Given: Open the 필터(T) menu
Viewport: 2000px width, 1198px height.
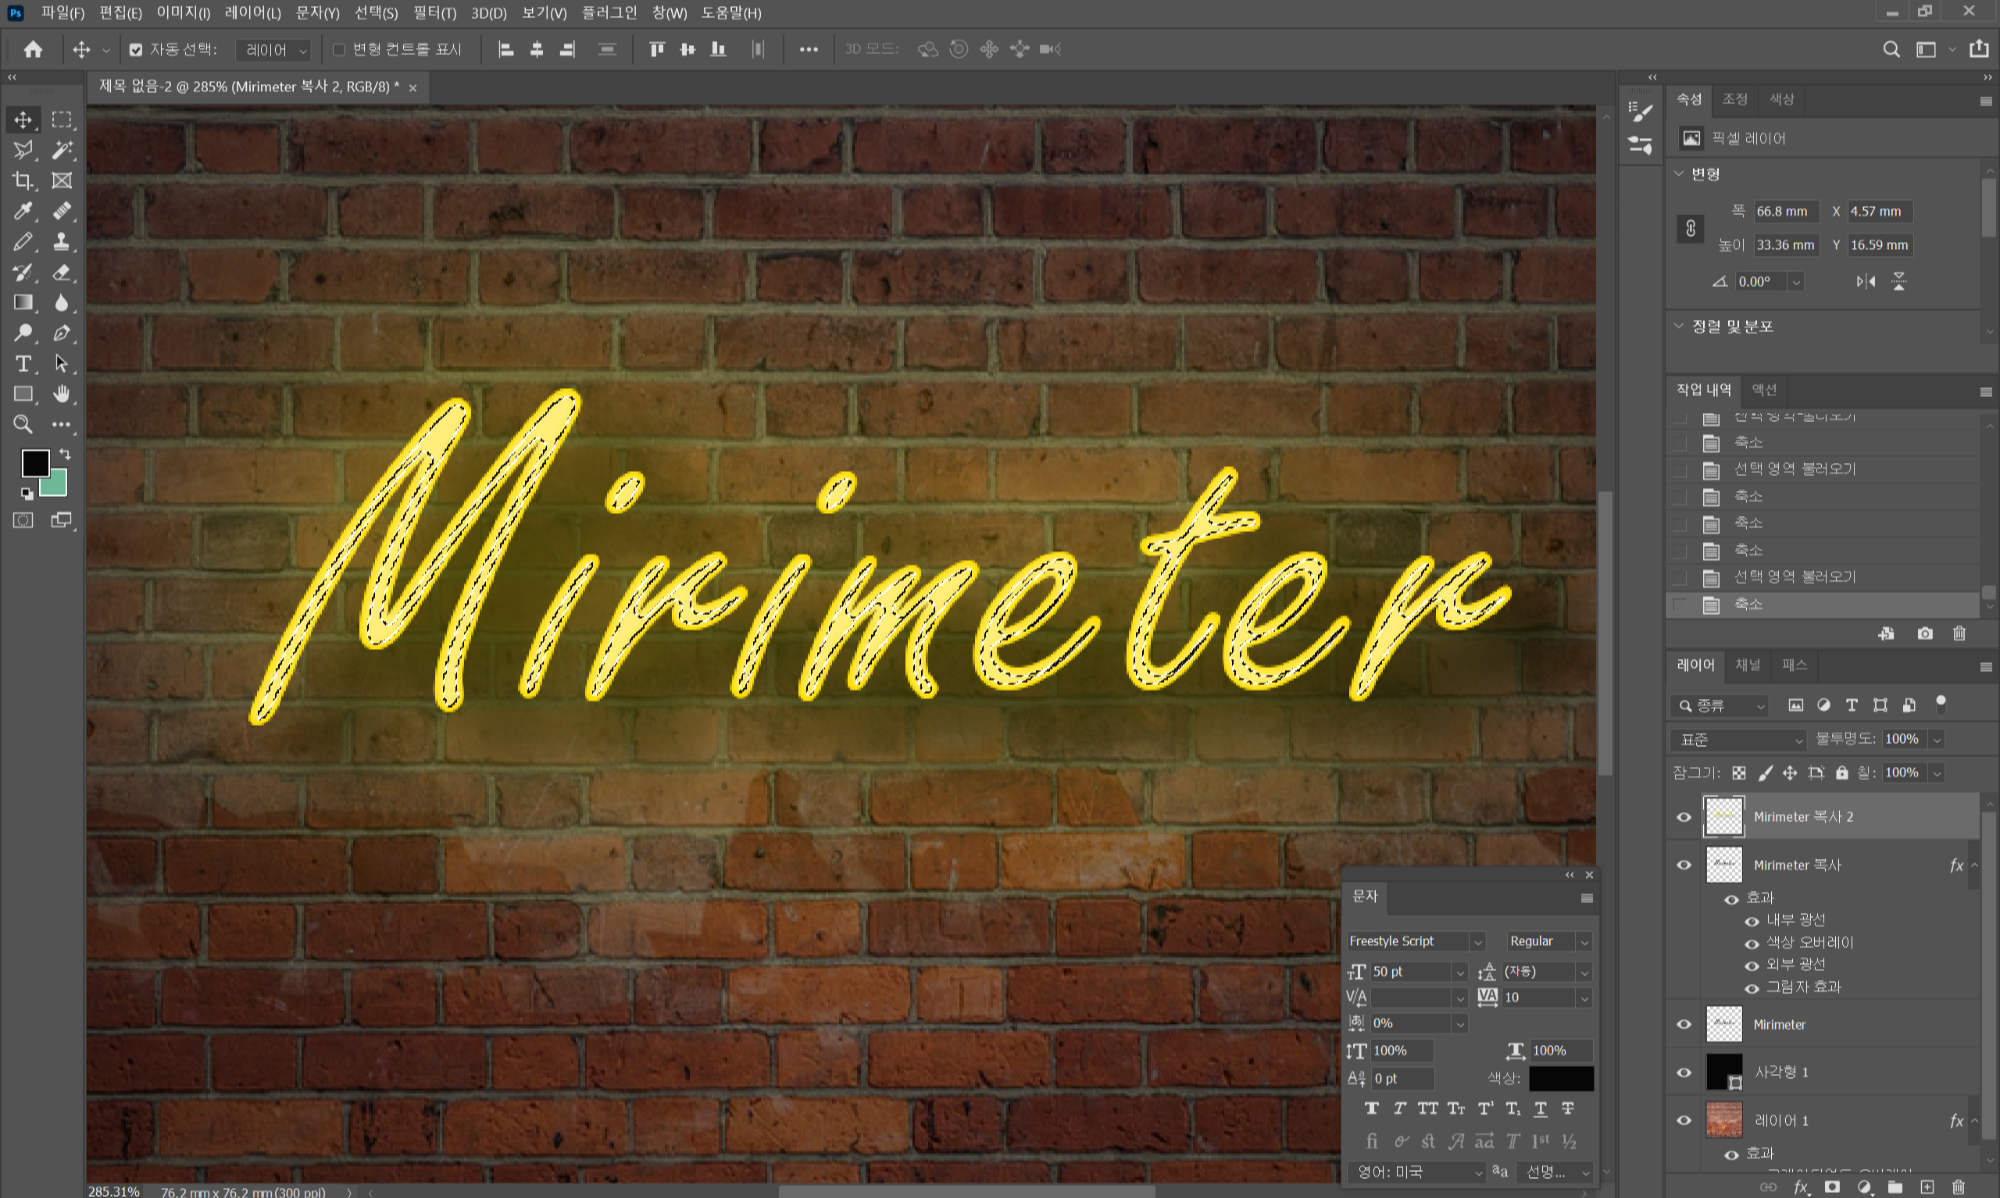Looking at the screenshot, I should point(434,13).
